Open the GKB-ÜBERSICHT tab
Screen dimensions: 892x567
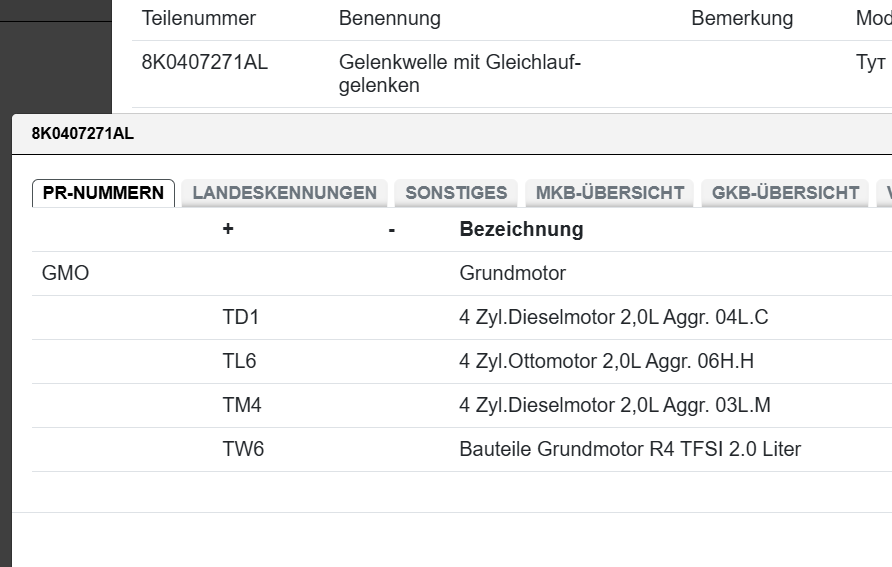785,193
